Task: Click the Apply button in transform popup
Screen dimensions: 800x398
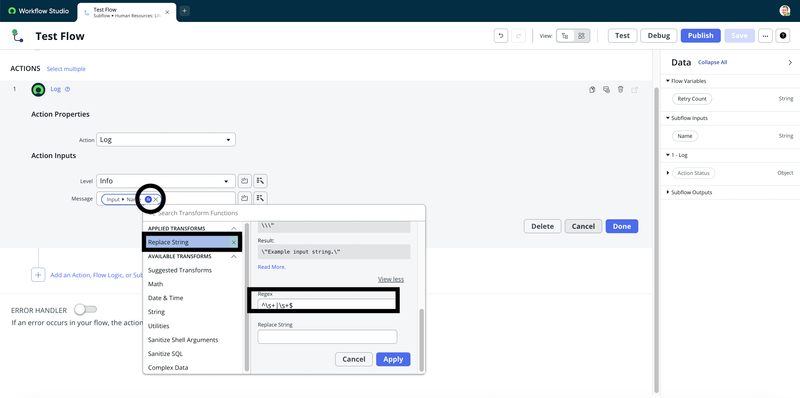Action: click(393, 359)
